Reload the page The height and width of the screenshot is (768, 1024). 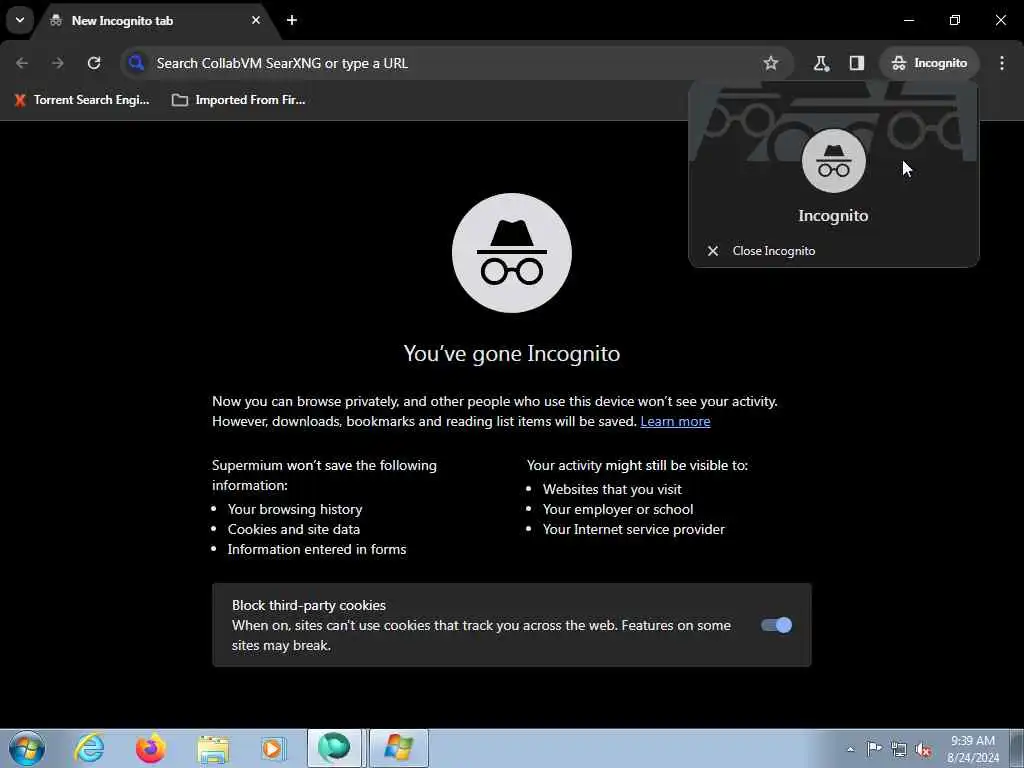tap(94, 63)
